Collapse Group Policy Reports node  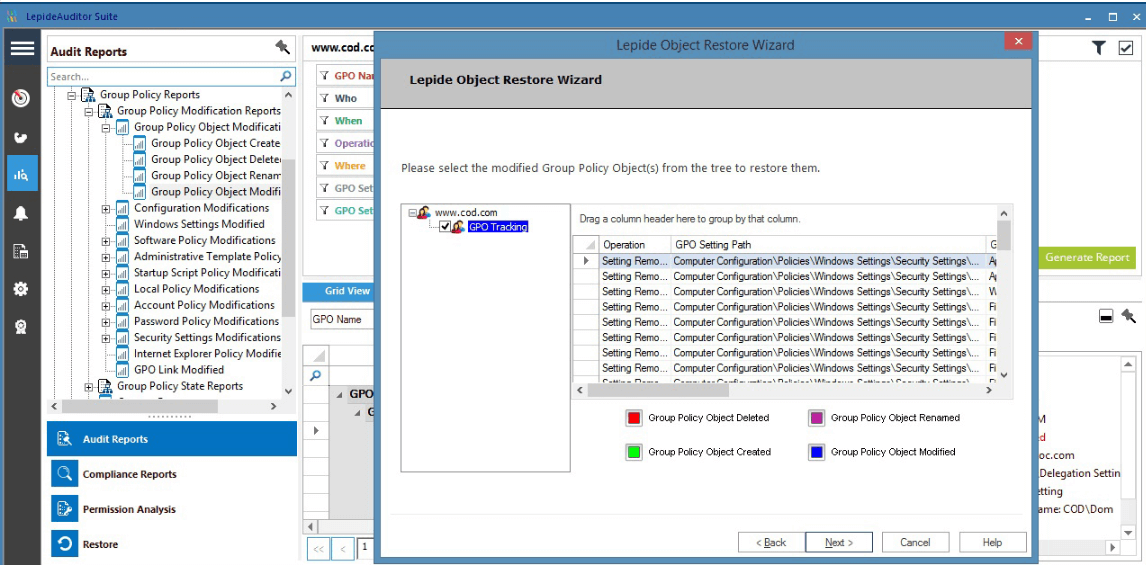click(x=72, y=95)
